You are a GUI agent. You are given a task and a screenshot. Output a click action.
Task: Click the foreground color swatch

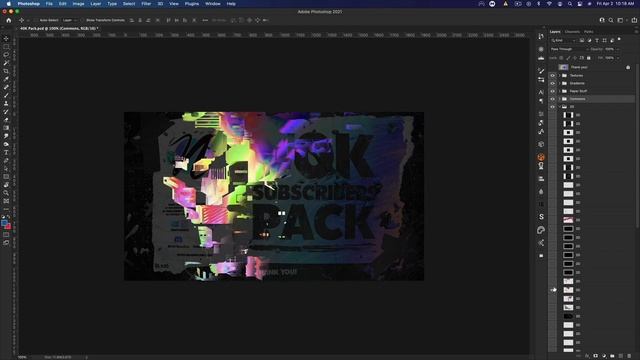(4, 223)
